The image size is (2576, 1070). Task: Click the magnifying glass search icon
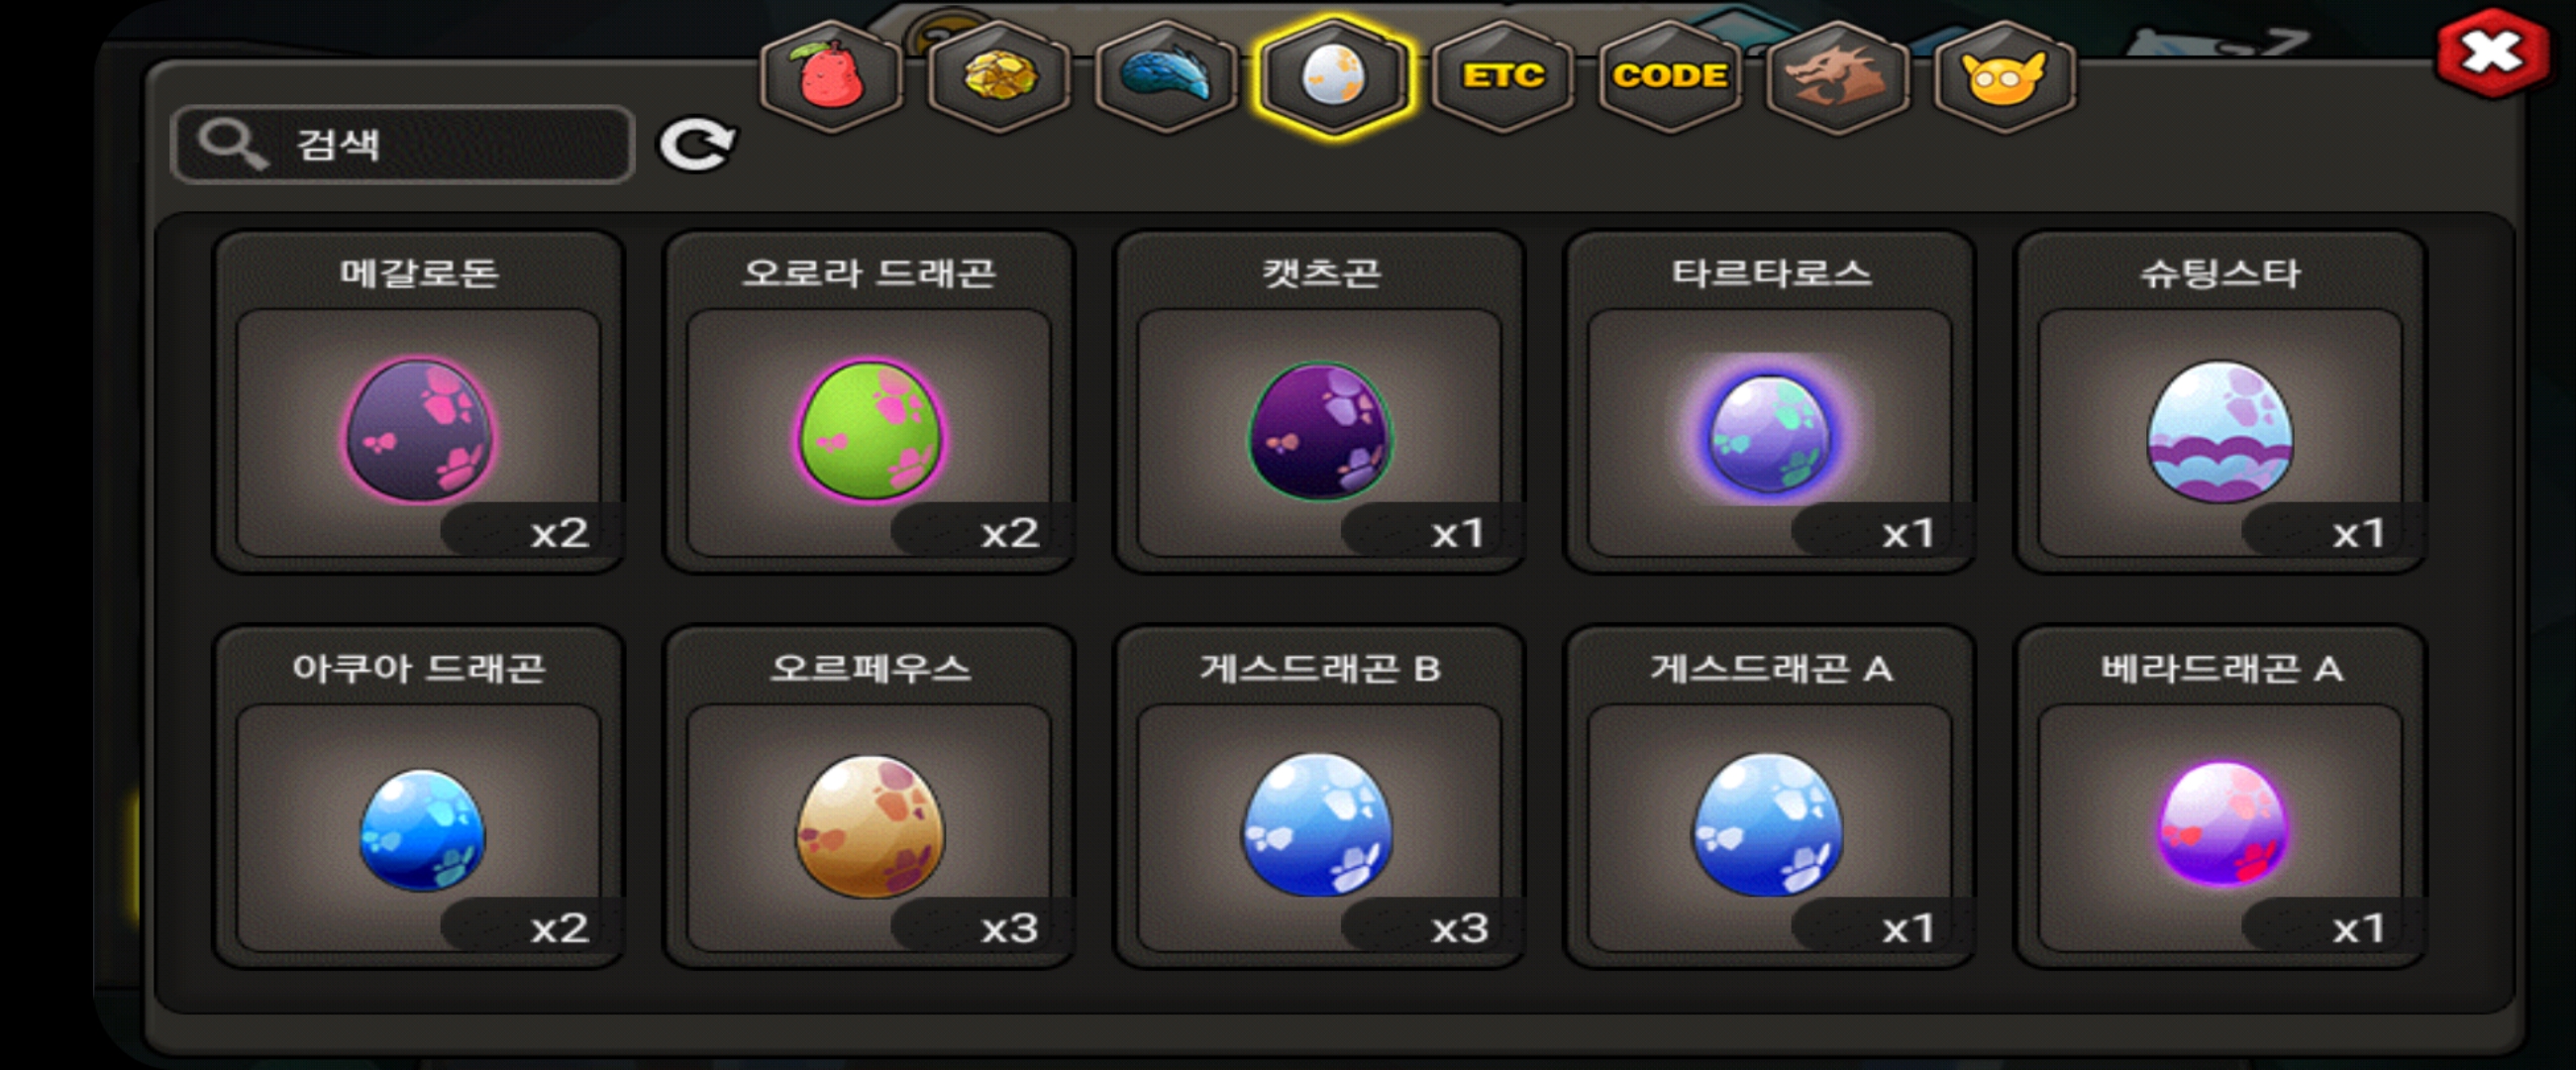232,146
